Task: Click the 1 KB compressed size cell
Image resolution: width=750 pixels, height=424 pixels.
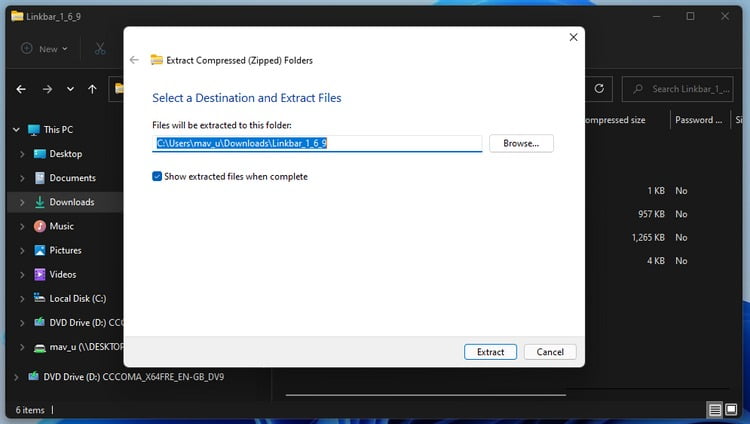Action: pyautogui.click(x=656, y=191)
